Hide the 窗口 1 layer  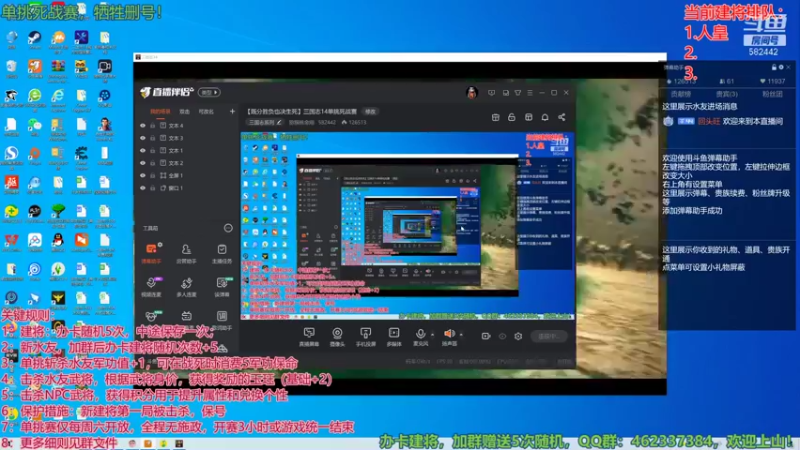143,188
